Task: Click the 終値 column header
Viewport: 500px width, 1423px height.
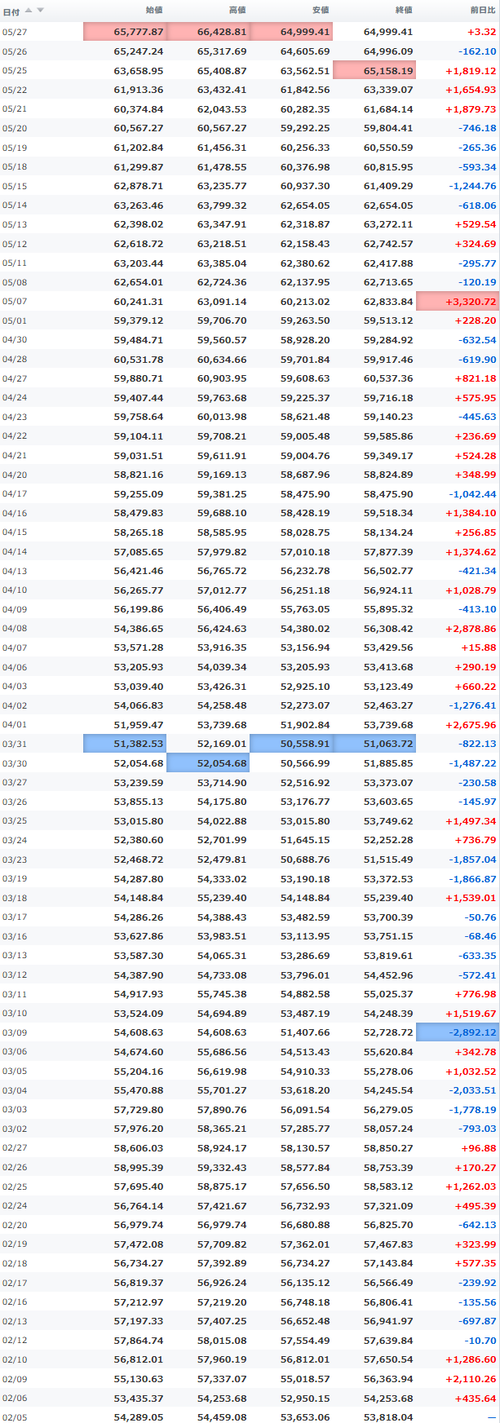Action: click(403, 11)
